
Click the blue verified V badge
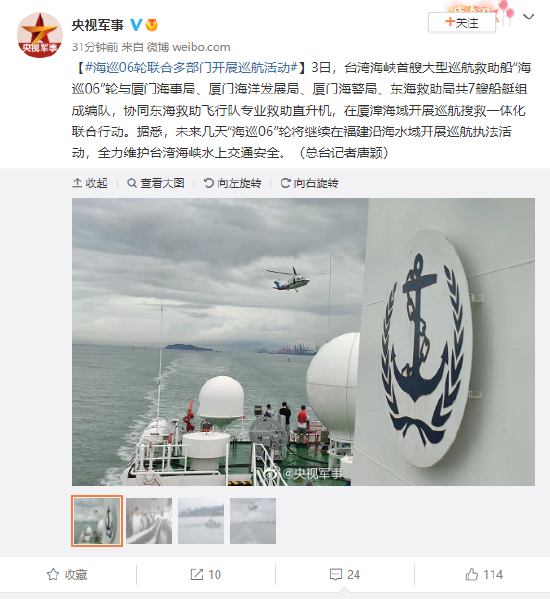(136, 25)
